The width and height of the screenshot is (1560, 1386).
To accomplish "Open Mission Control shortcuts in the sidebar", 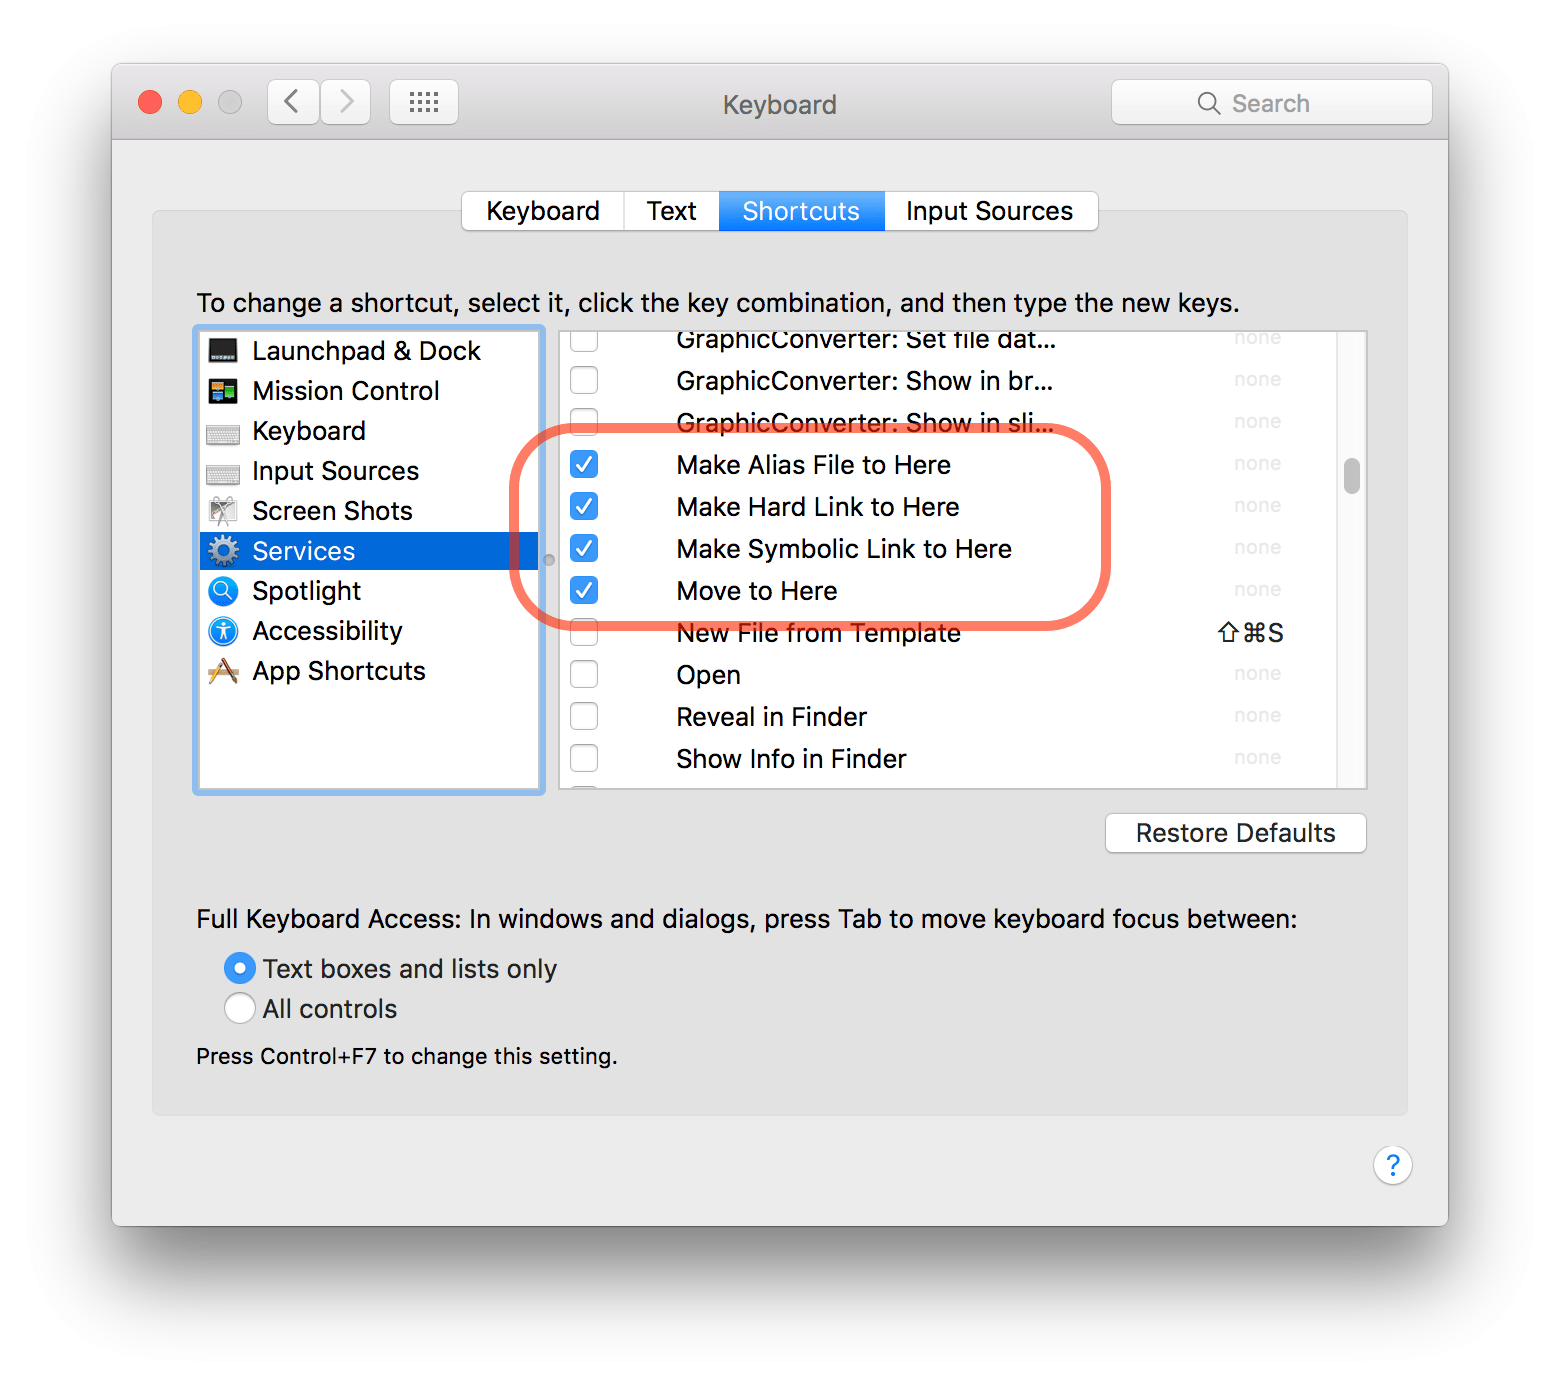I will click(222, 390).
